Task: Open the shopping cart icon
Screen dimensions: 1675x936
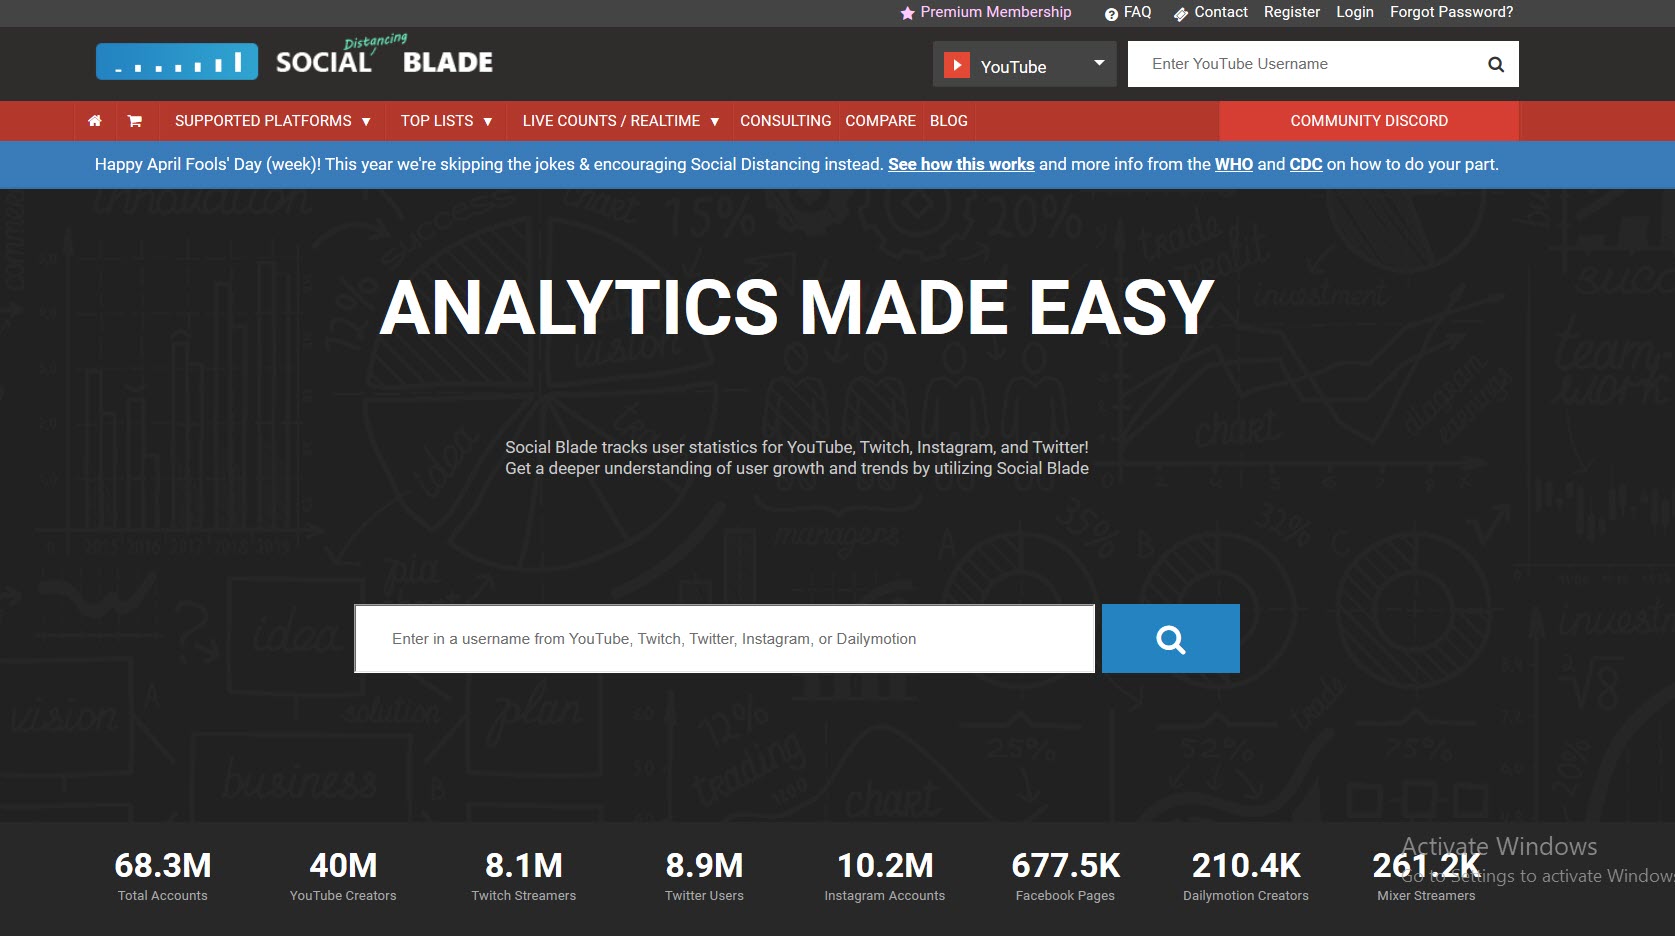Action: (134, 121)
